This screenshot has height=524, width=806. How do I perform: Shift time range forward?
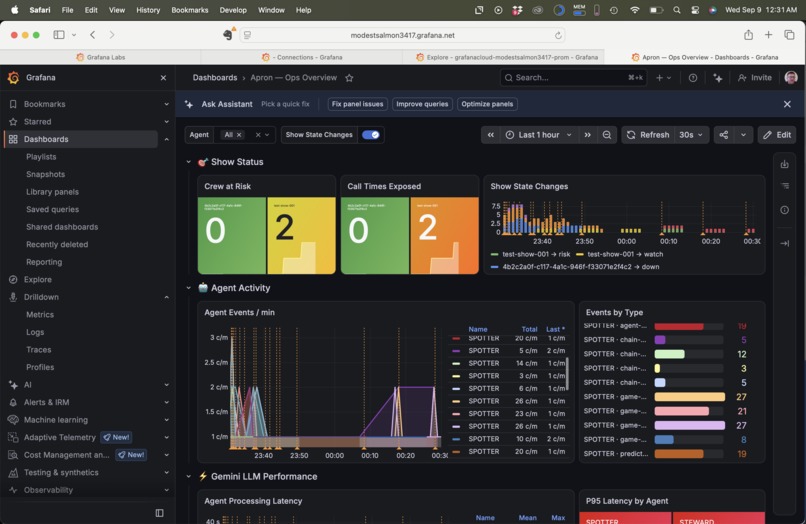coord(587,135)
